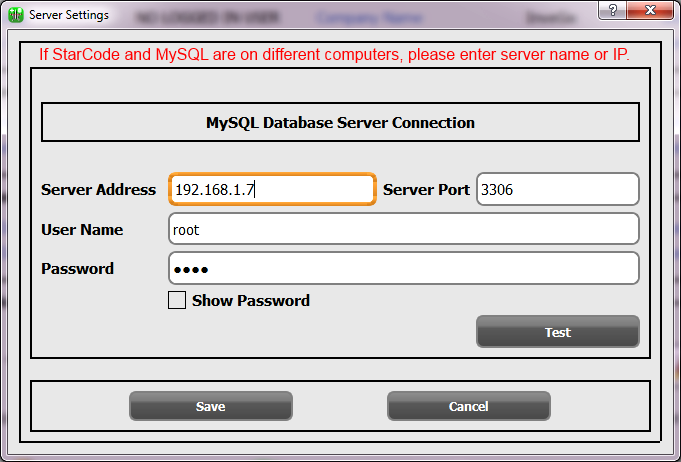Click the Server Settings title bar text
Screen dimensions: 681x462
69,16
